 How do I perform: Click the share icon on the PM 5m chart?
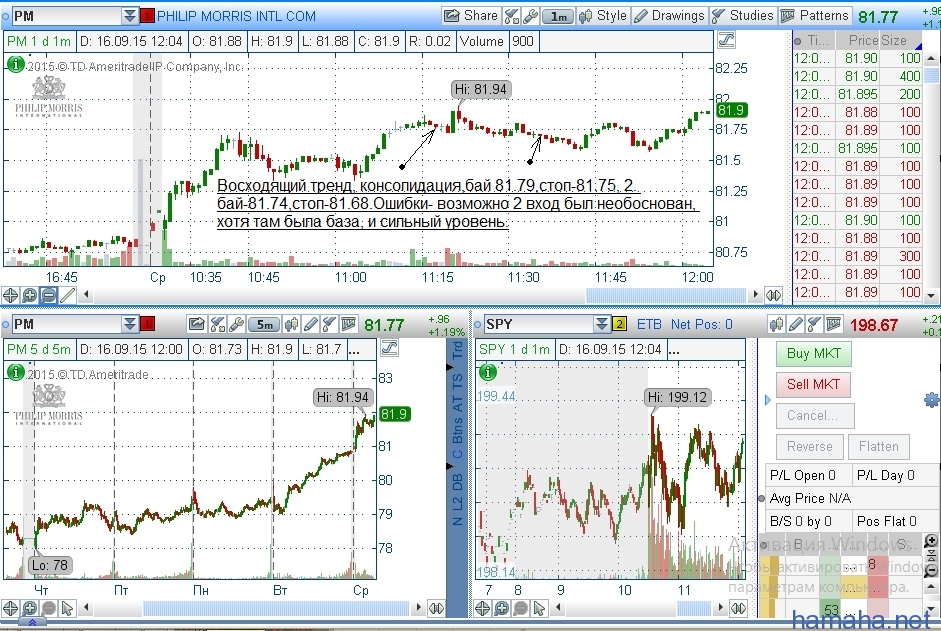tap(196, 325)
